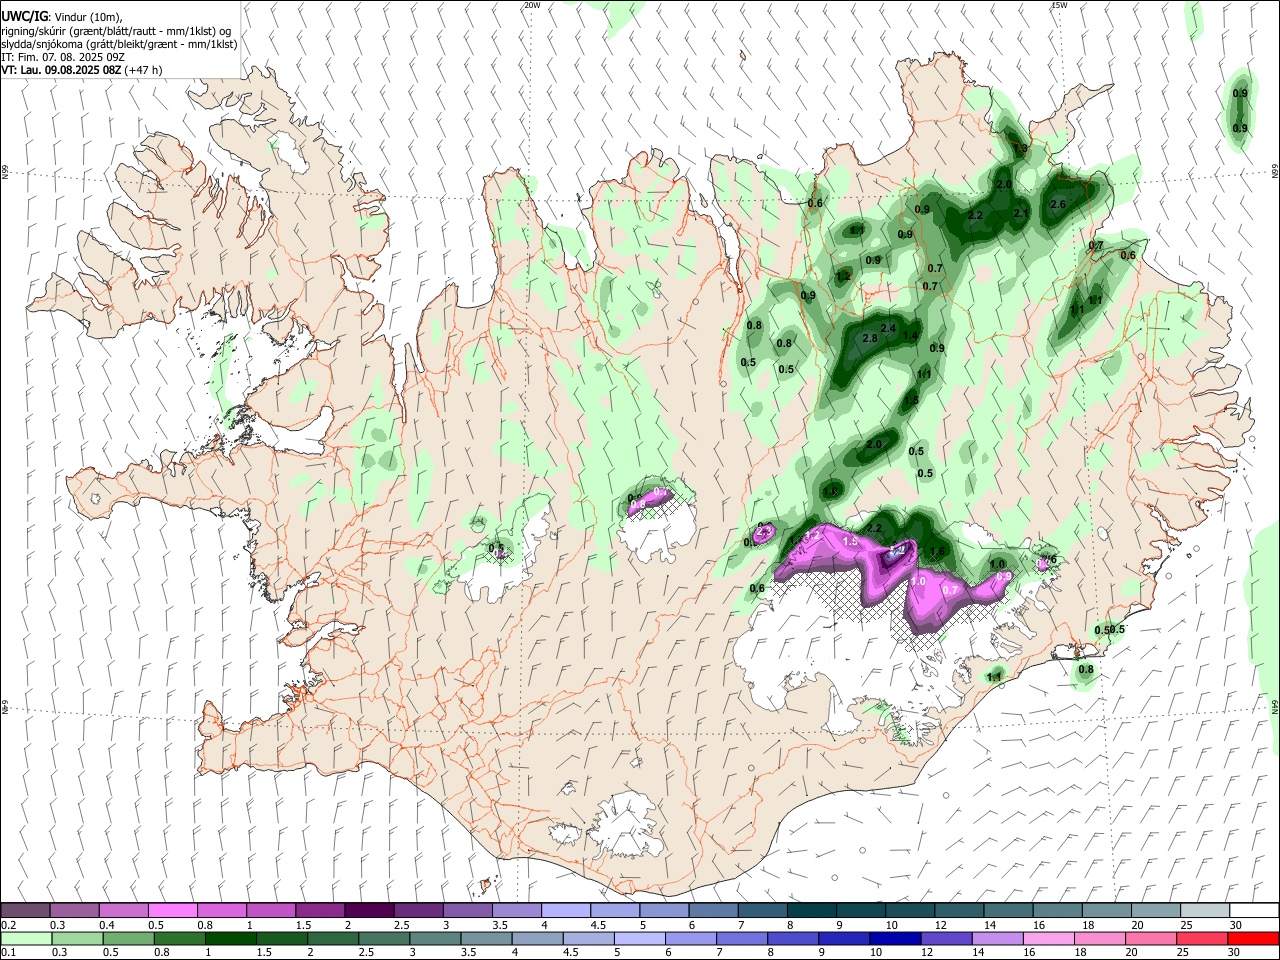Click the bright pink 0.5 swatch in top legend row
This screenshot has height=960, width=1280.
point(172,910)
